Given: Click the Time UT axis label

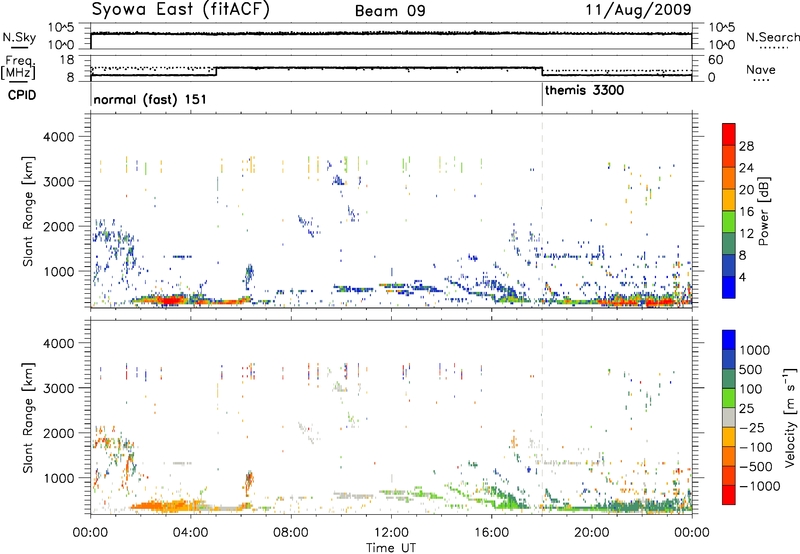Looking at the screenshot, I should pyautogui.click(x=391, y=548).
